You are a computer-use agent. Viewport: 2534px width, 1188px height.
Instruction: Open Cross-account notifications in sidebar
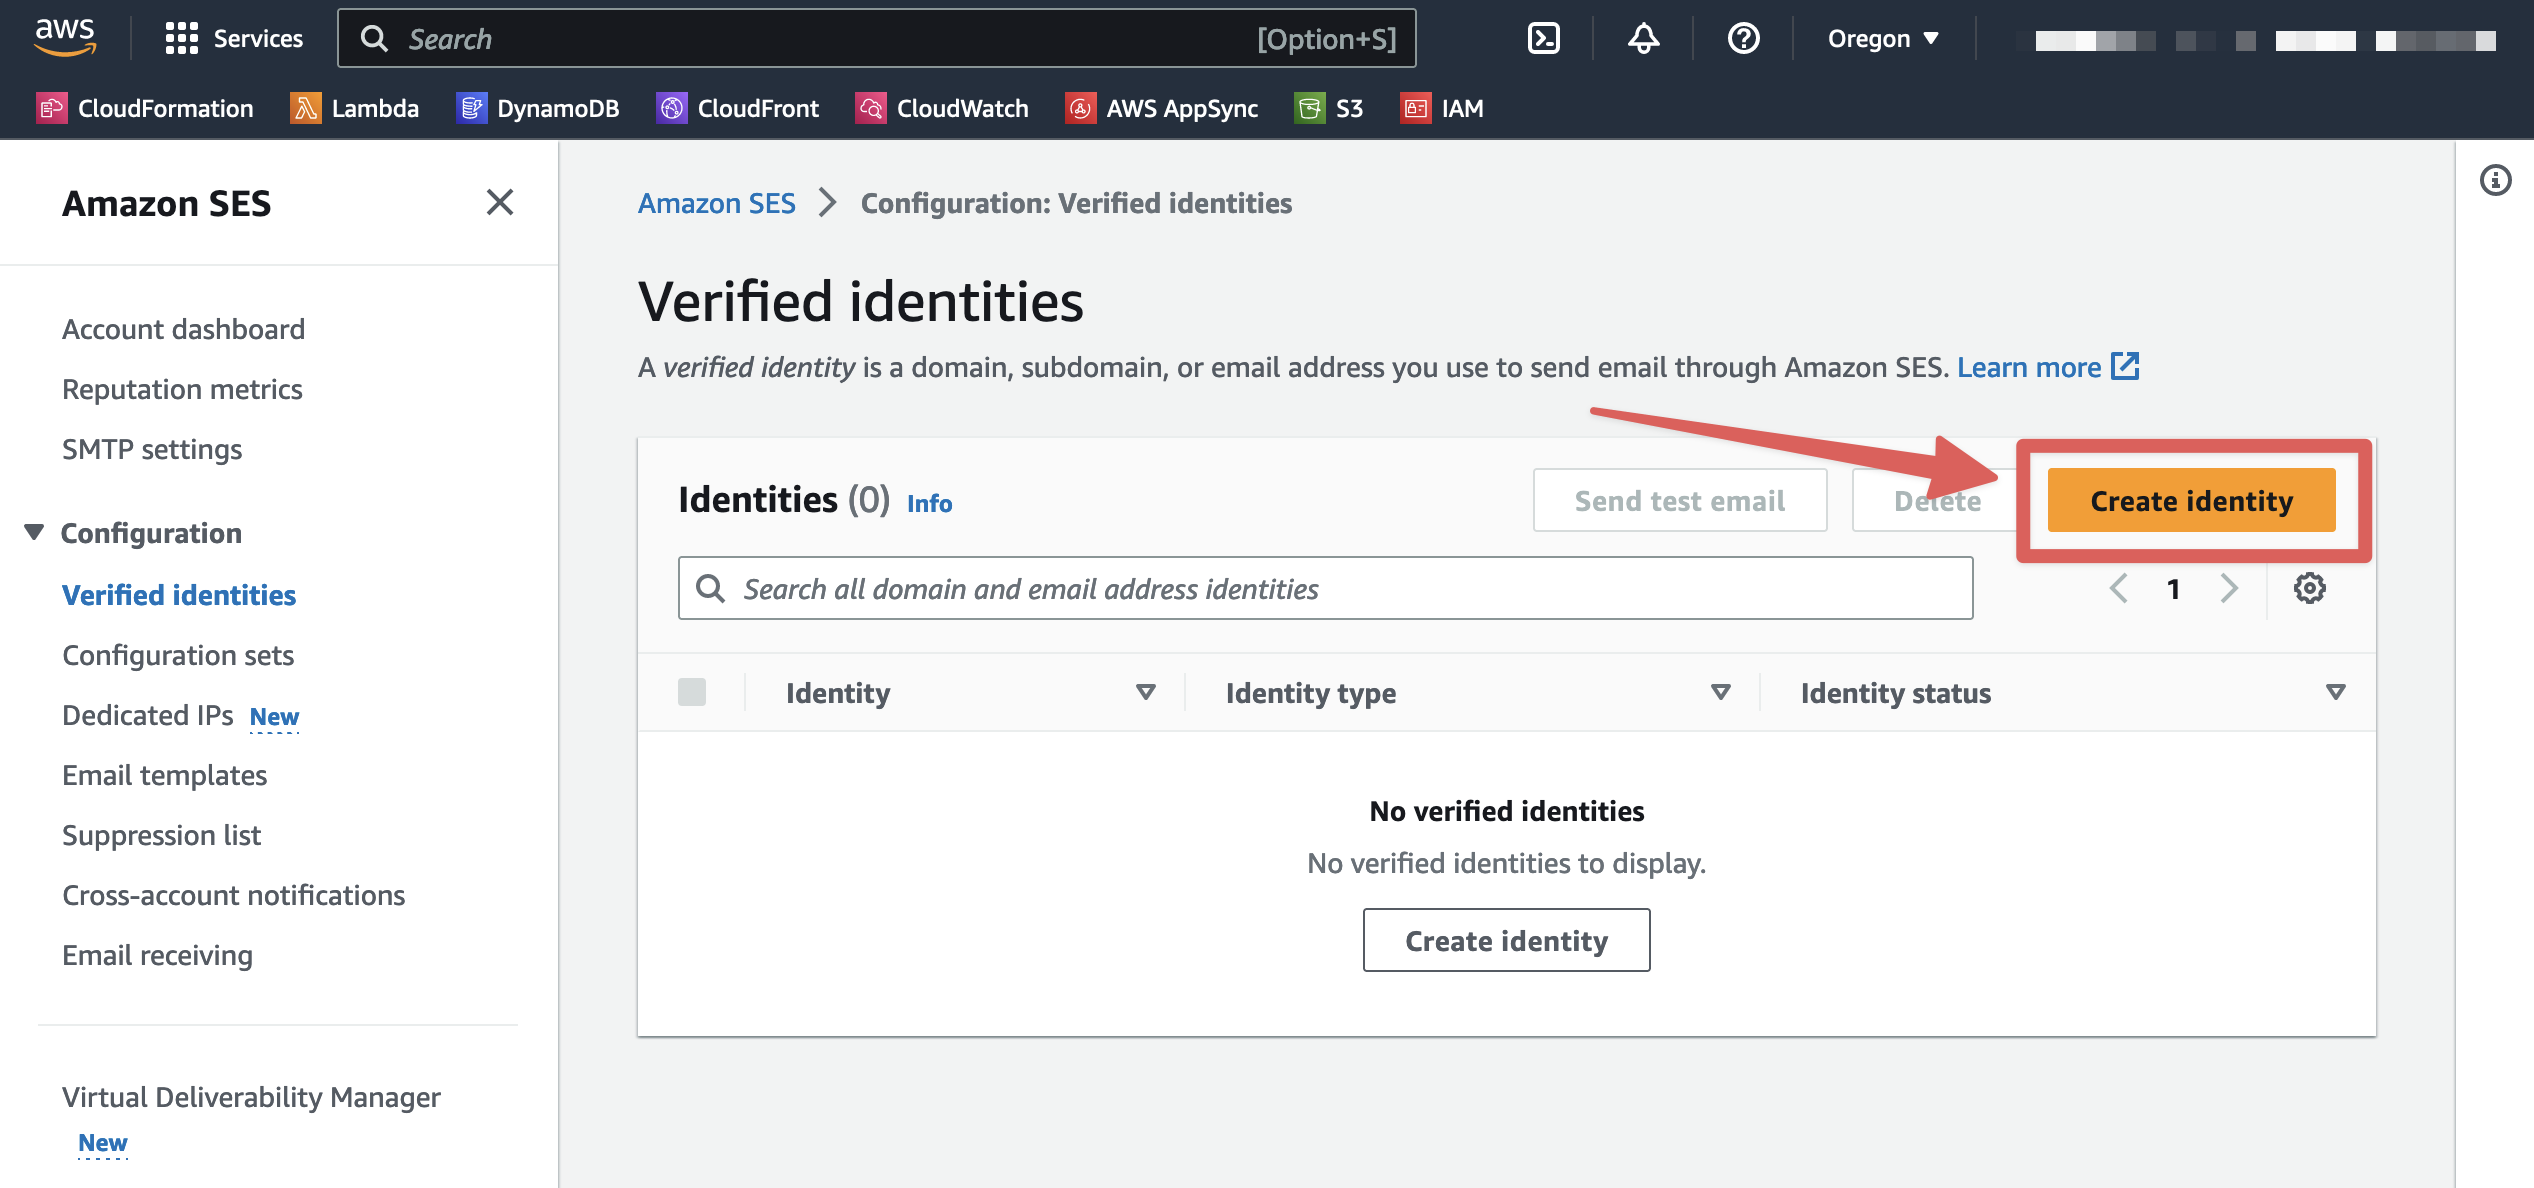[234, 895]
